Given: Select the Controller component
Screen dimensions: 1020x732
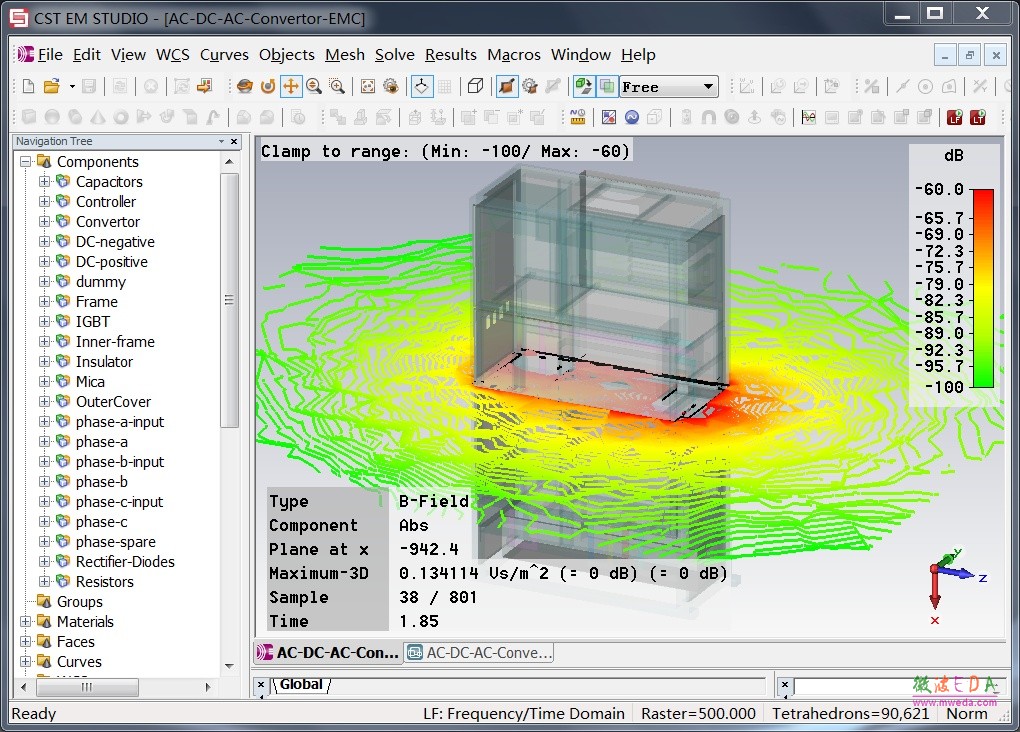Looking at the screenshot, I should (105, 202).
